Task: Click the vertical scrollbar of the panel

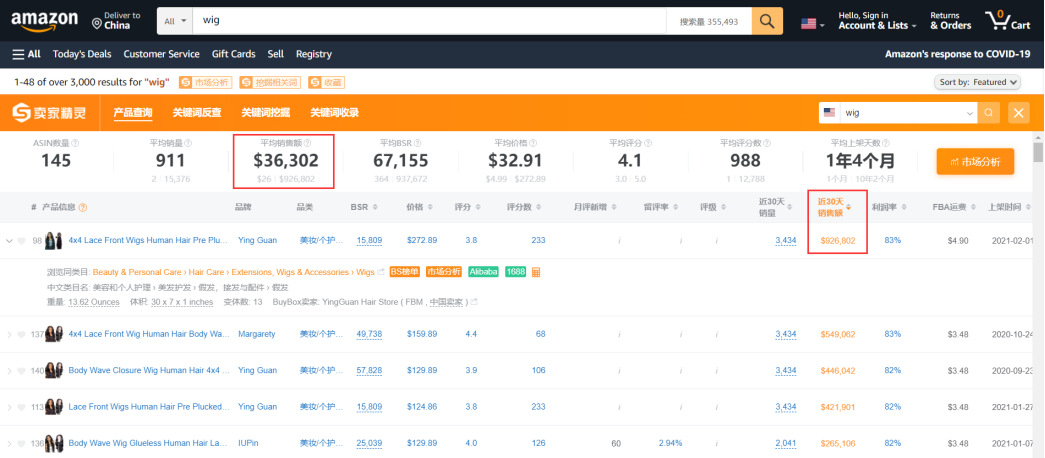Action: point(1038,153)
